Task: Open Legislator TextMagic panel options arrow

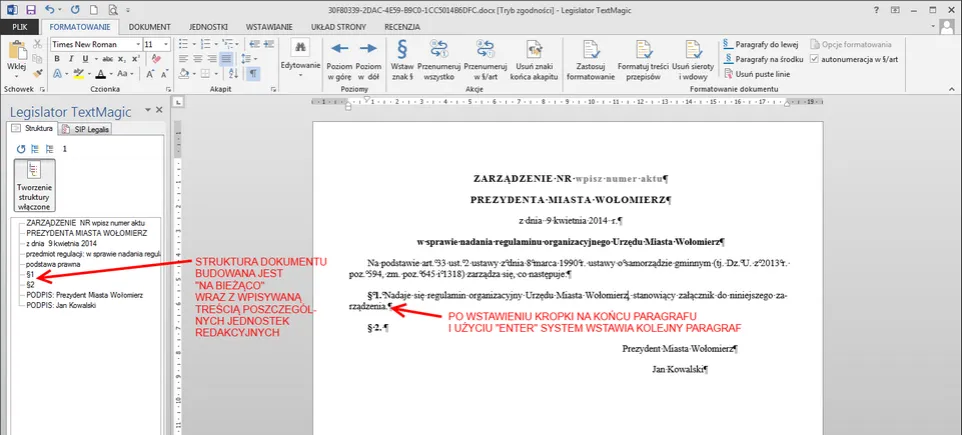Action: (x=147, y=110)
